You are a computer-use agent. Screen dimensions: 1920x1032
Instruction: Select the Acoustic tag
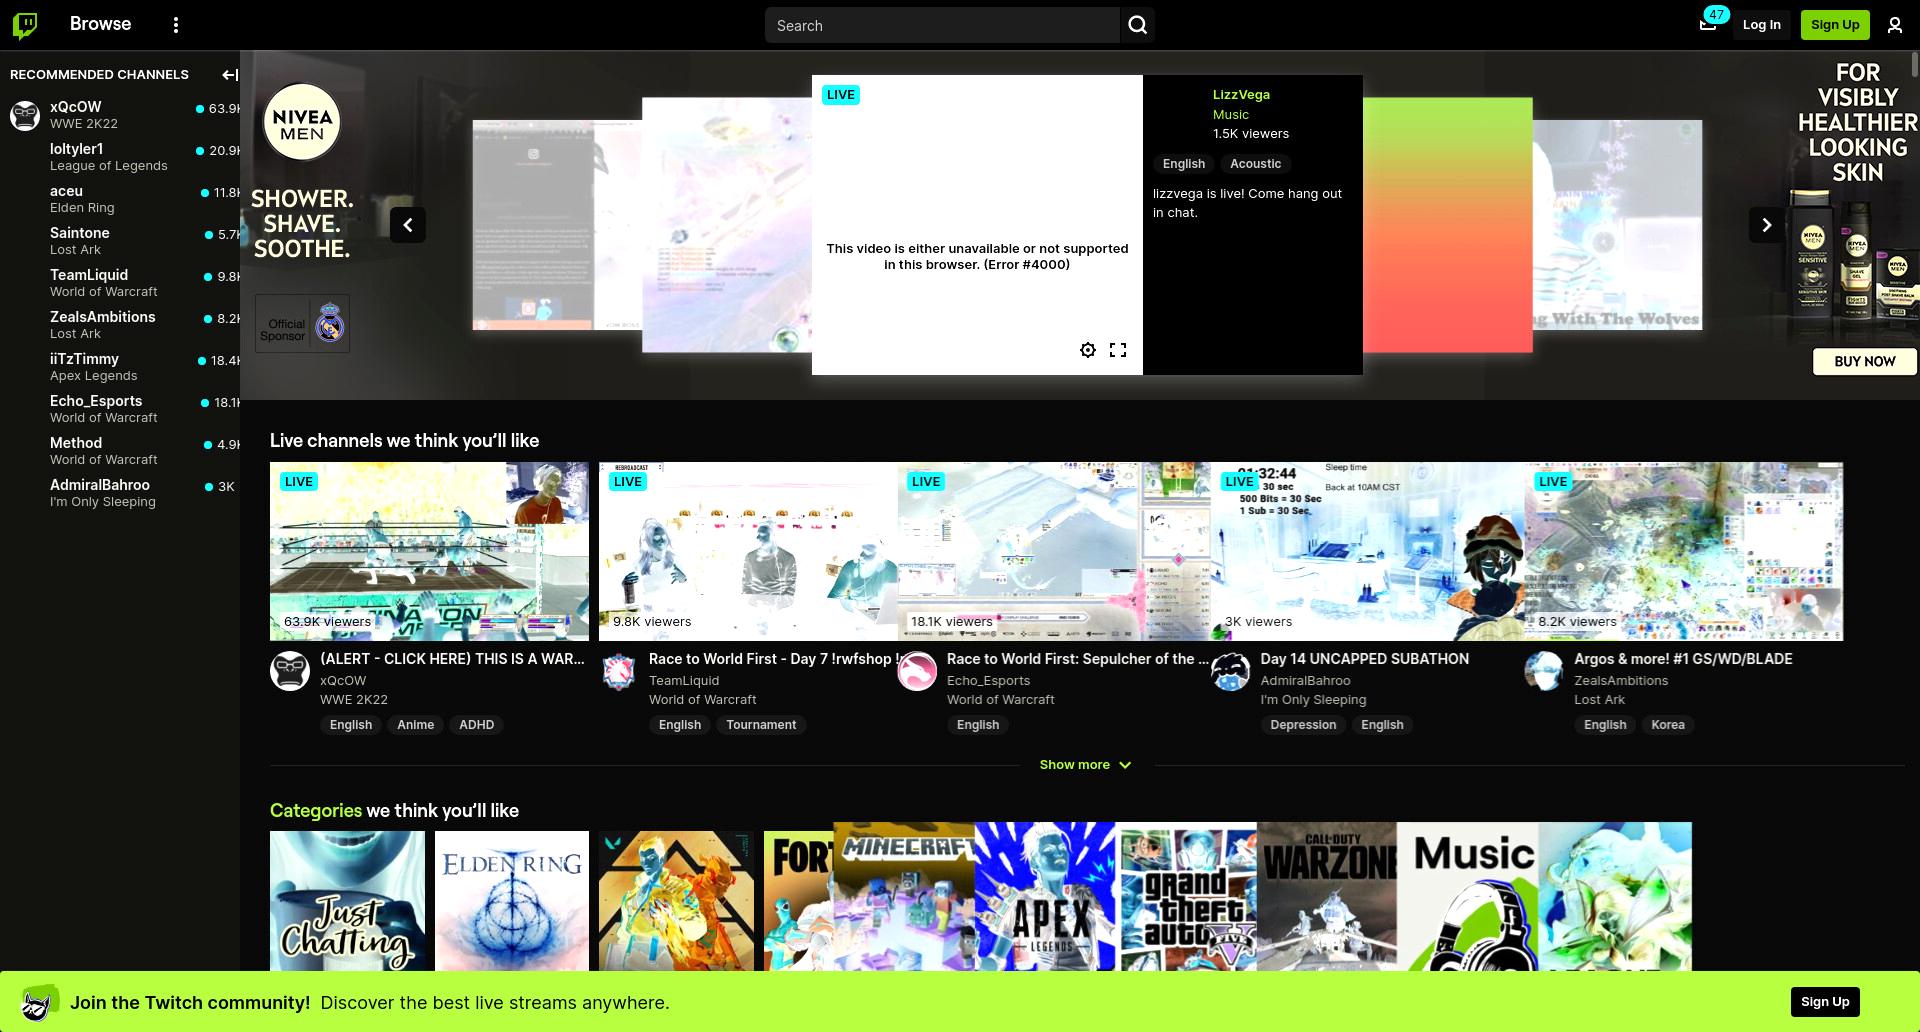click(1255, 164)
